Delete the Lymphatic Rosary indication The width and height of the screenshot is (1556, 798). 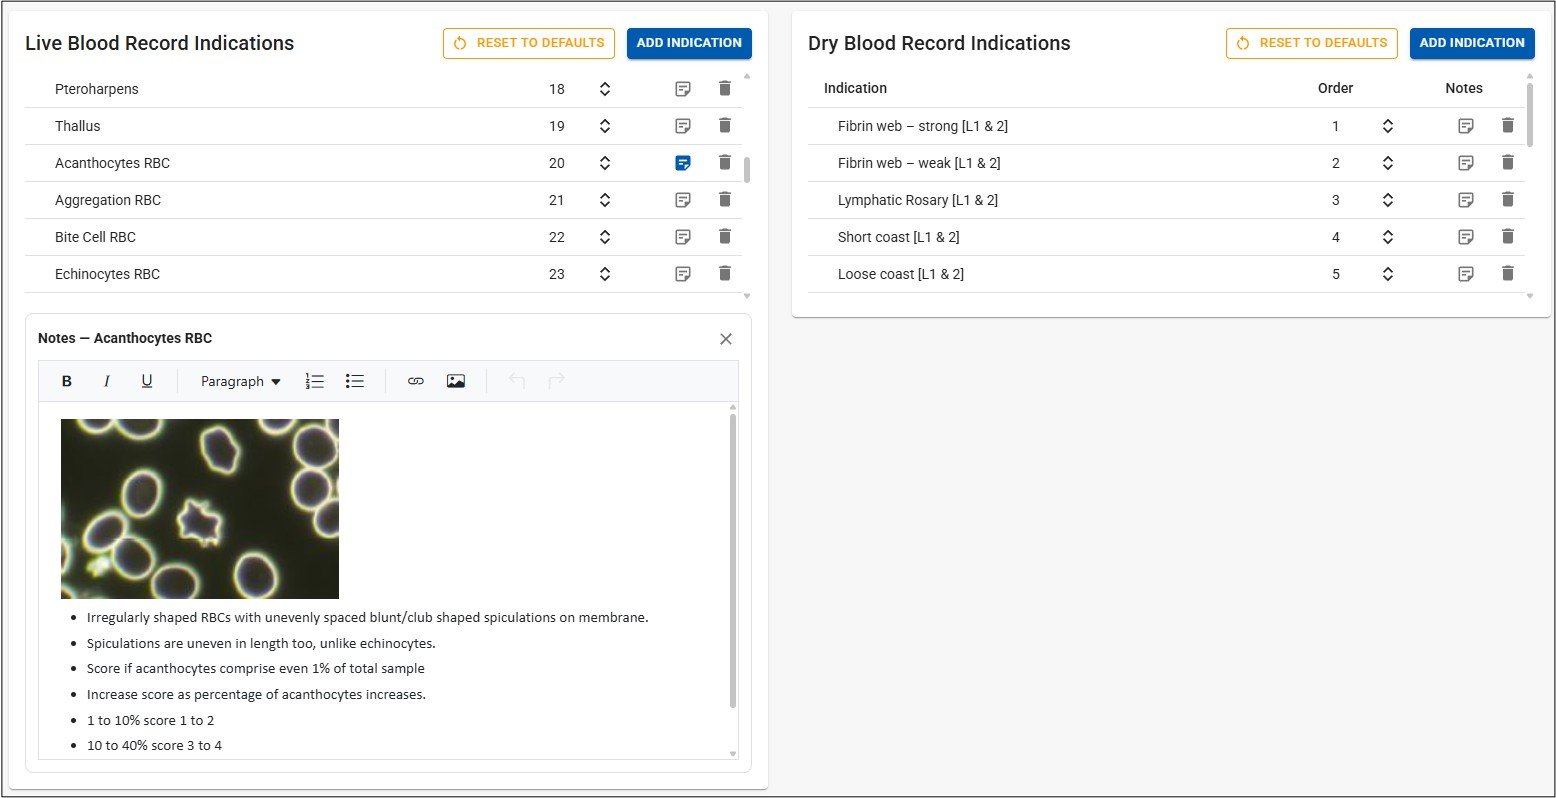1508,200
